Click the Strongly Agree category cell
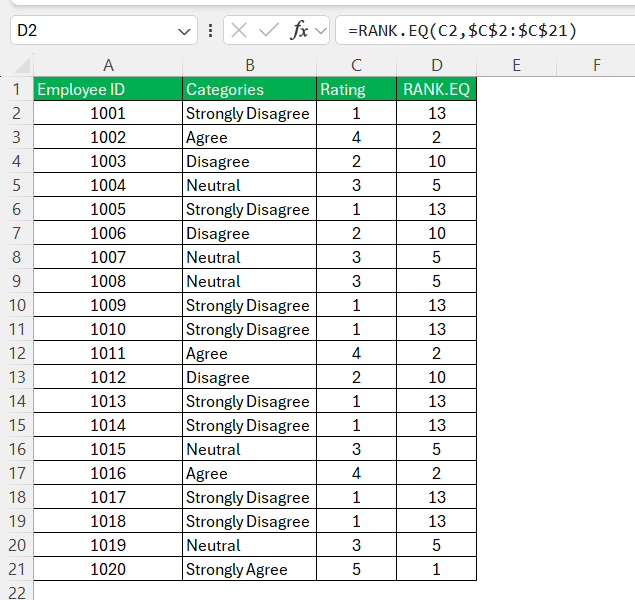Viewport: 635px width, 600px height. pyautogui.click(x=249, y=569)
